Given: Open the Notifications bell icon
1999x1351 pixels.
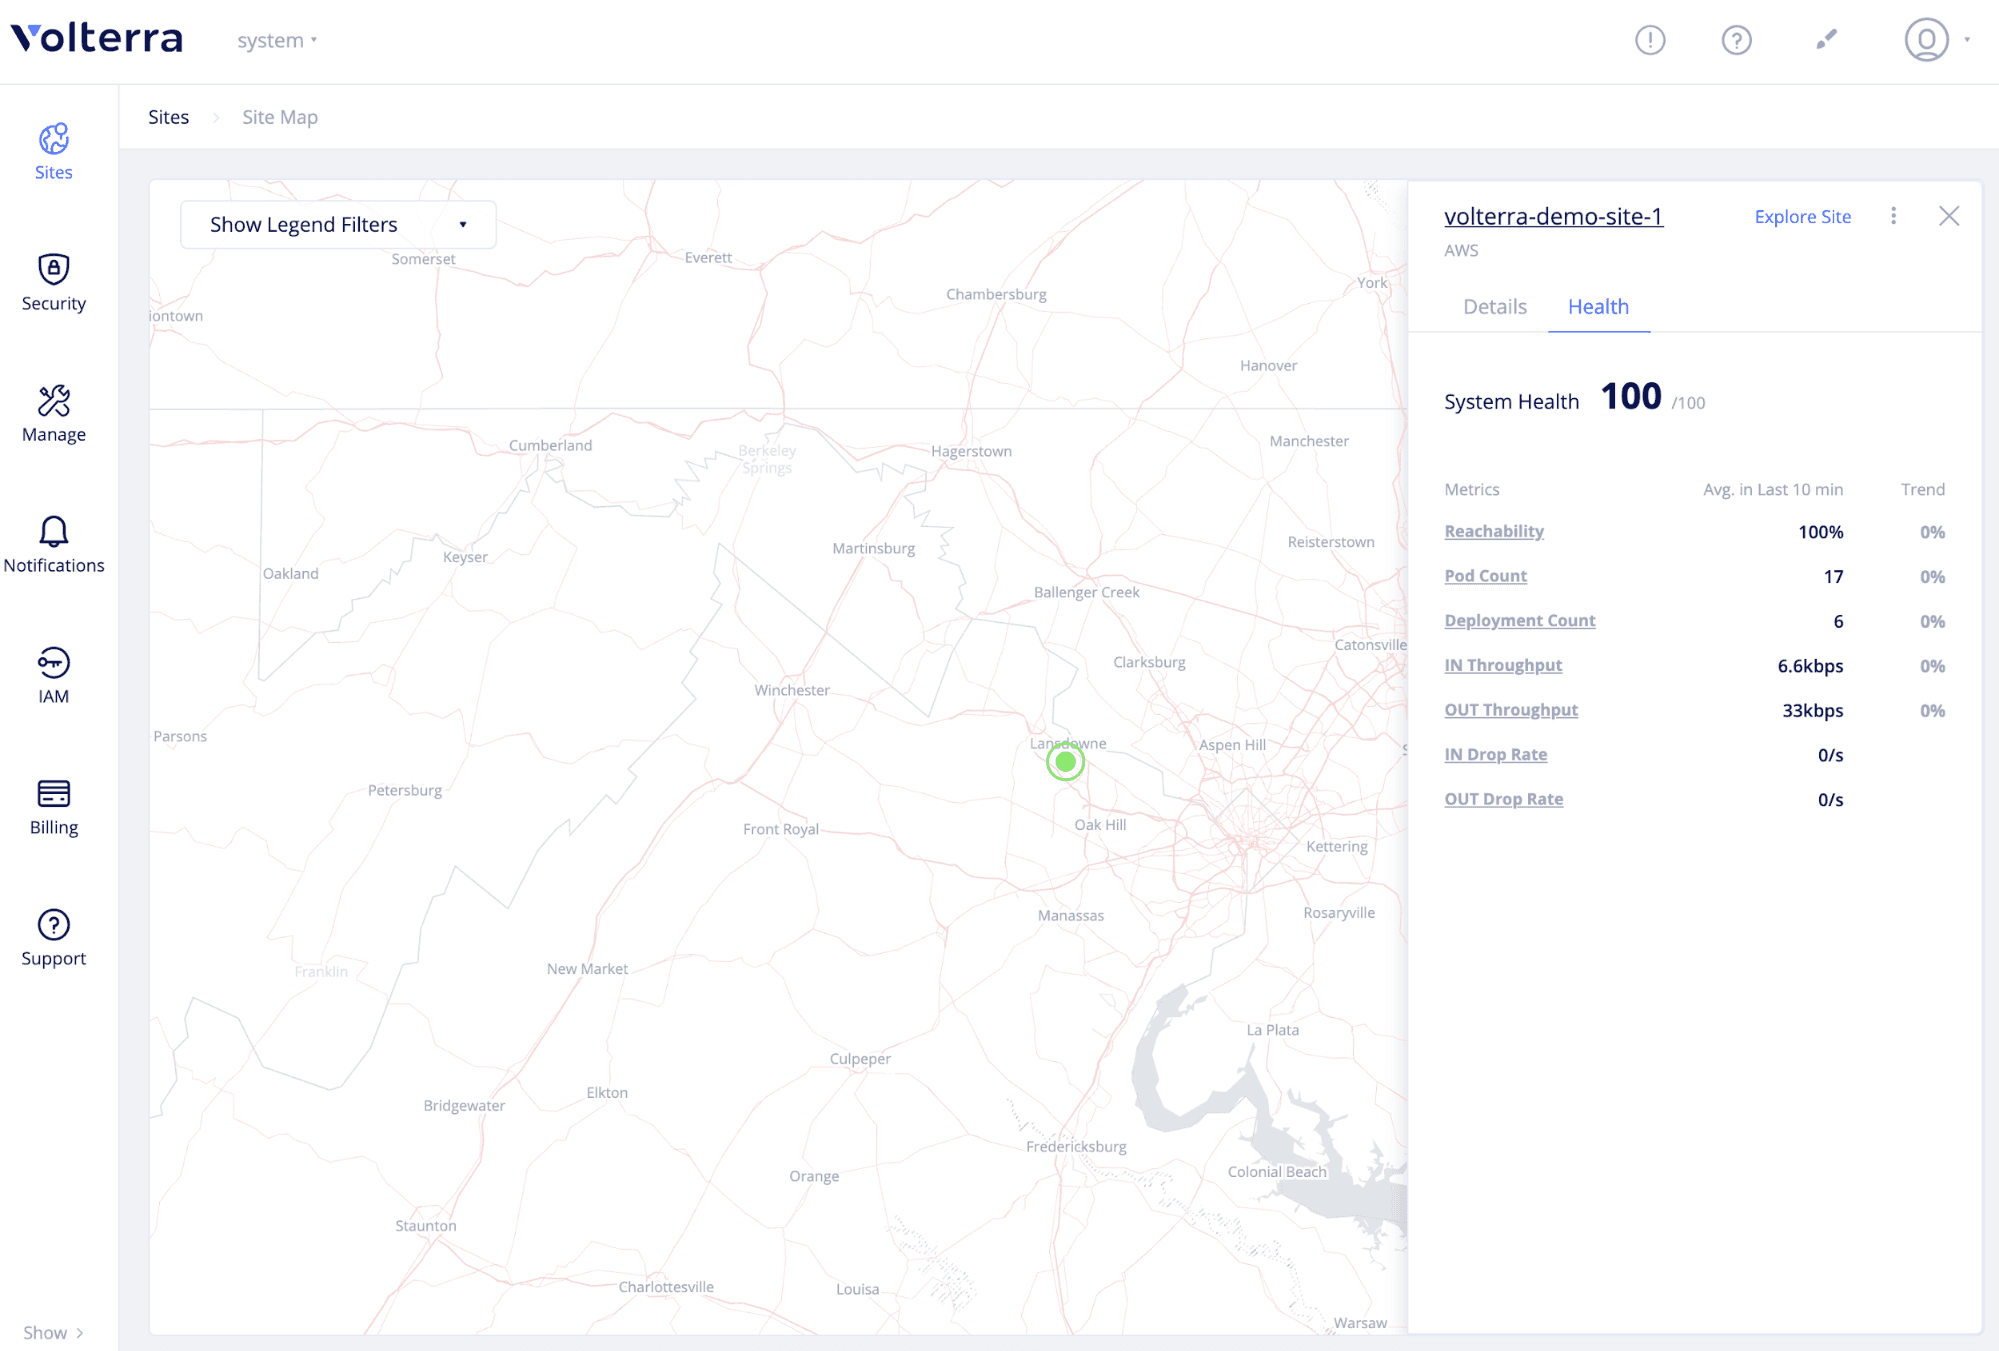Looking at the screenshot, I should click(x=54, y=531).
